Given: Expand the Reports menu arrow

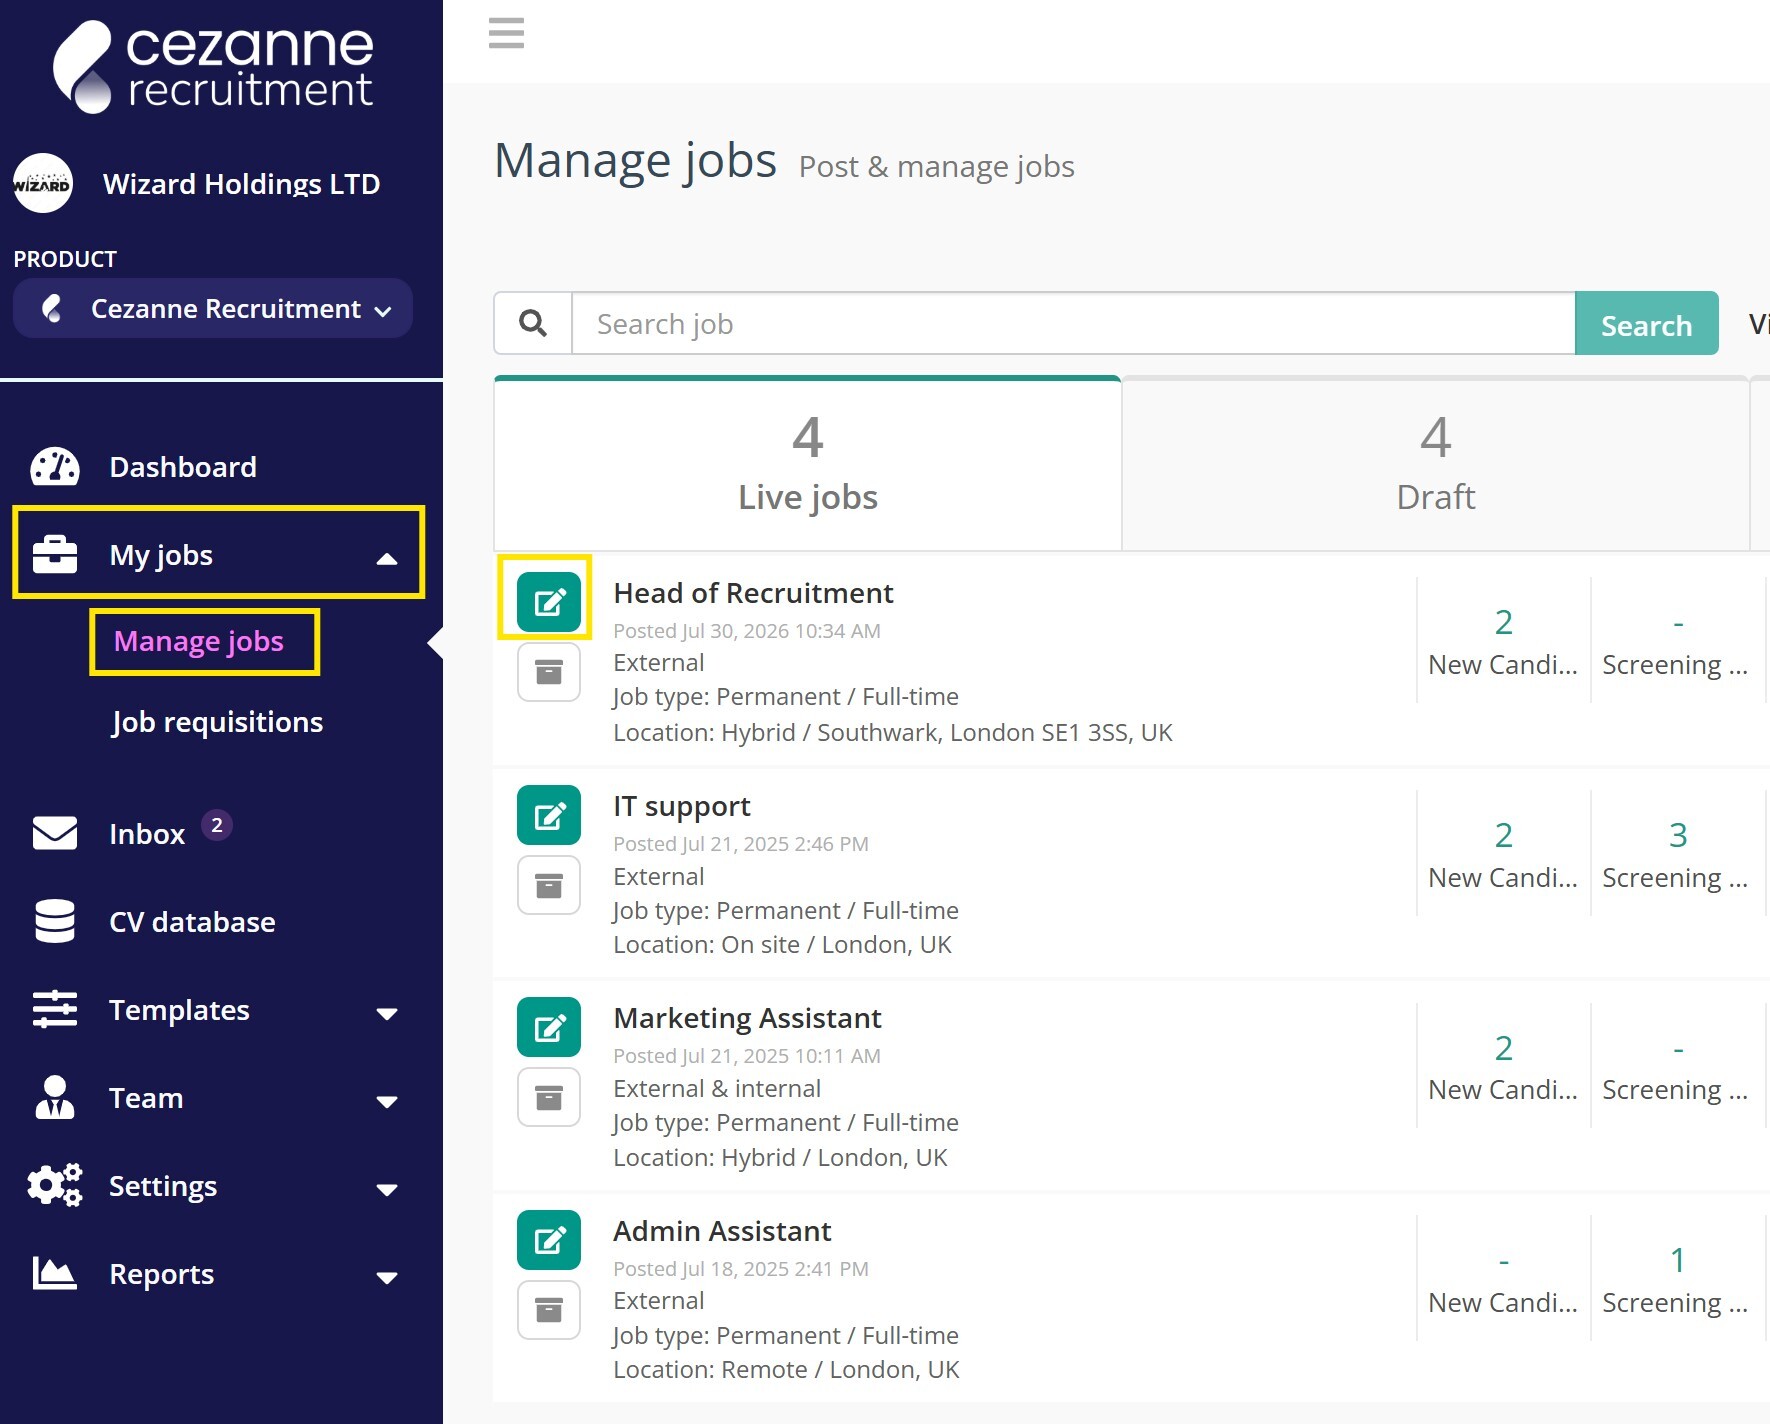Looking at the screenshot, I should pos(387,1277).
